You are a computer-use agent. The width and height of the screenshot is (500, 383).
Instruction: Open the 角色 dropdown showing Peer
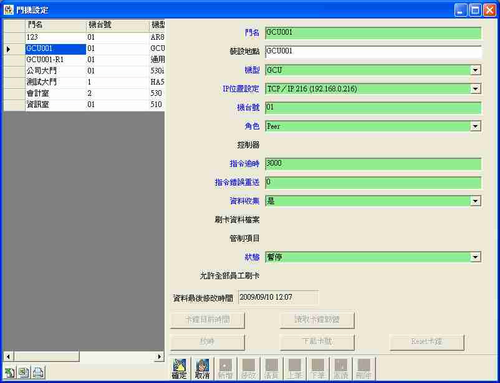point(475,126)
